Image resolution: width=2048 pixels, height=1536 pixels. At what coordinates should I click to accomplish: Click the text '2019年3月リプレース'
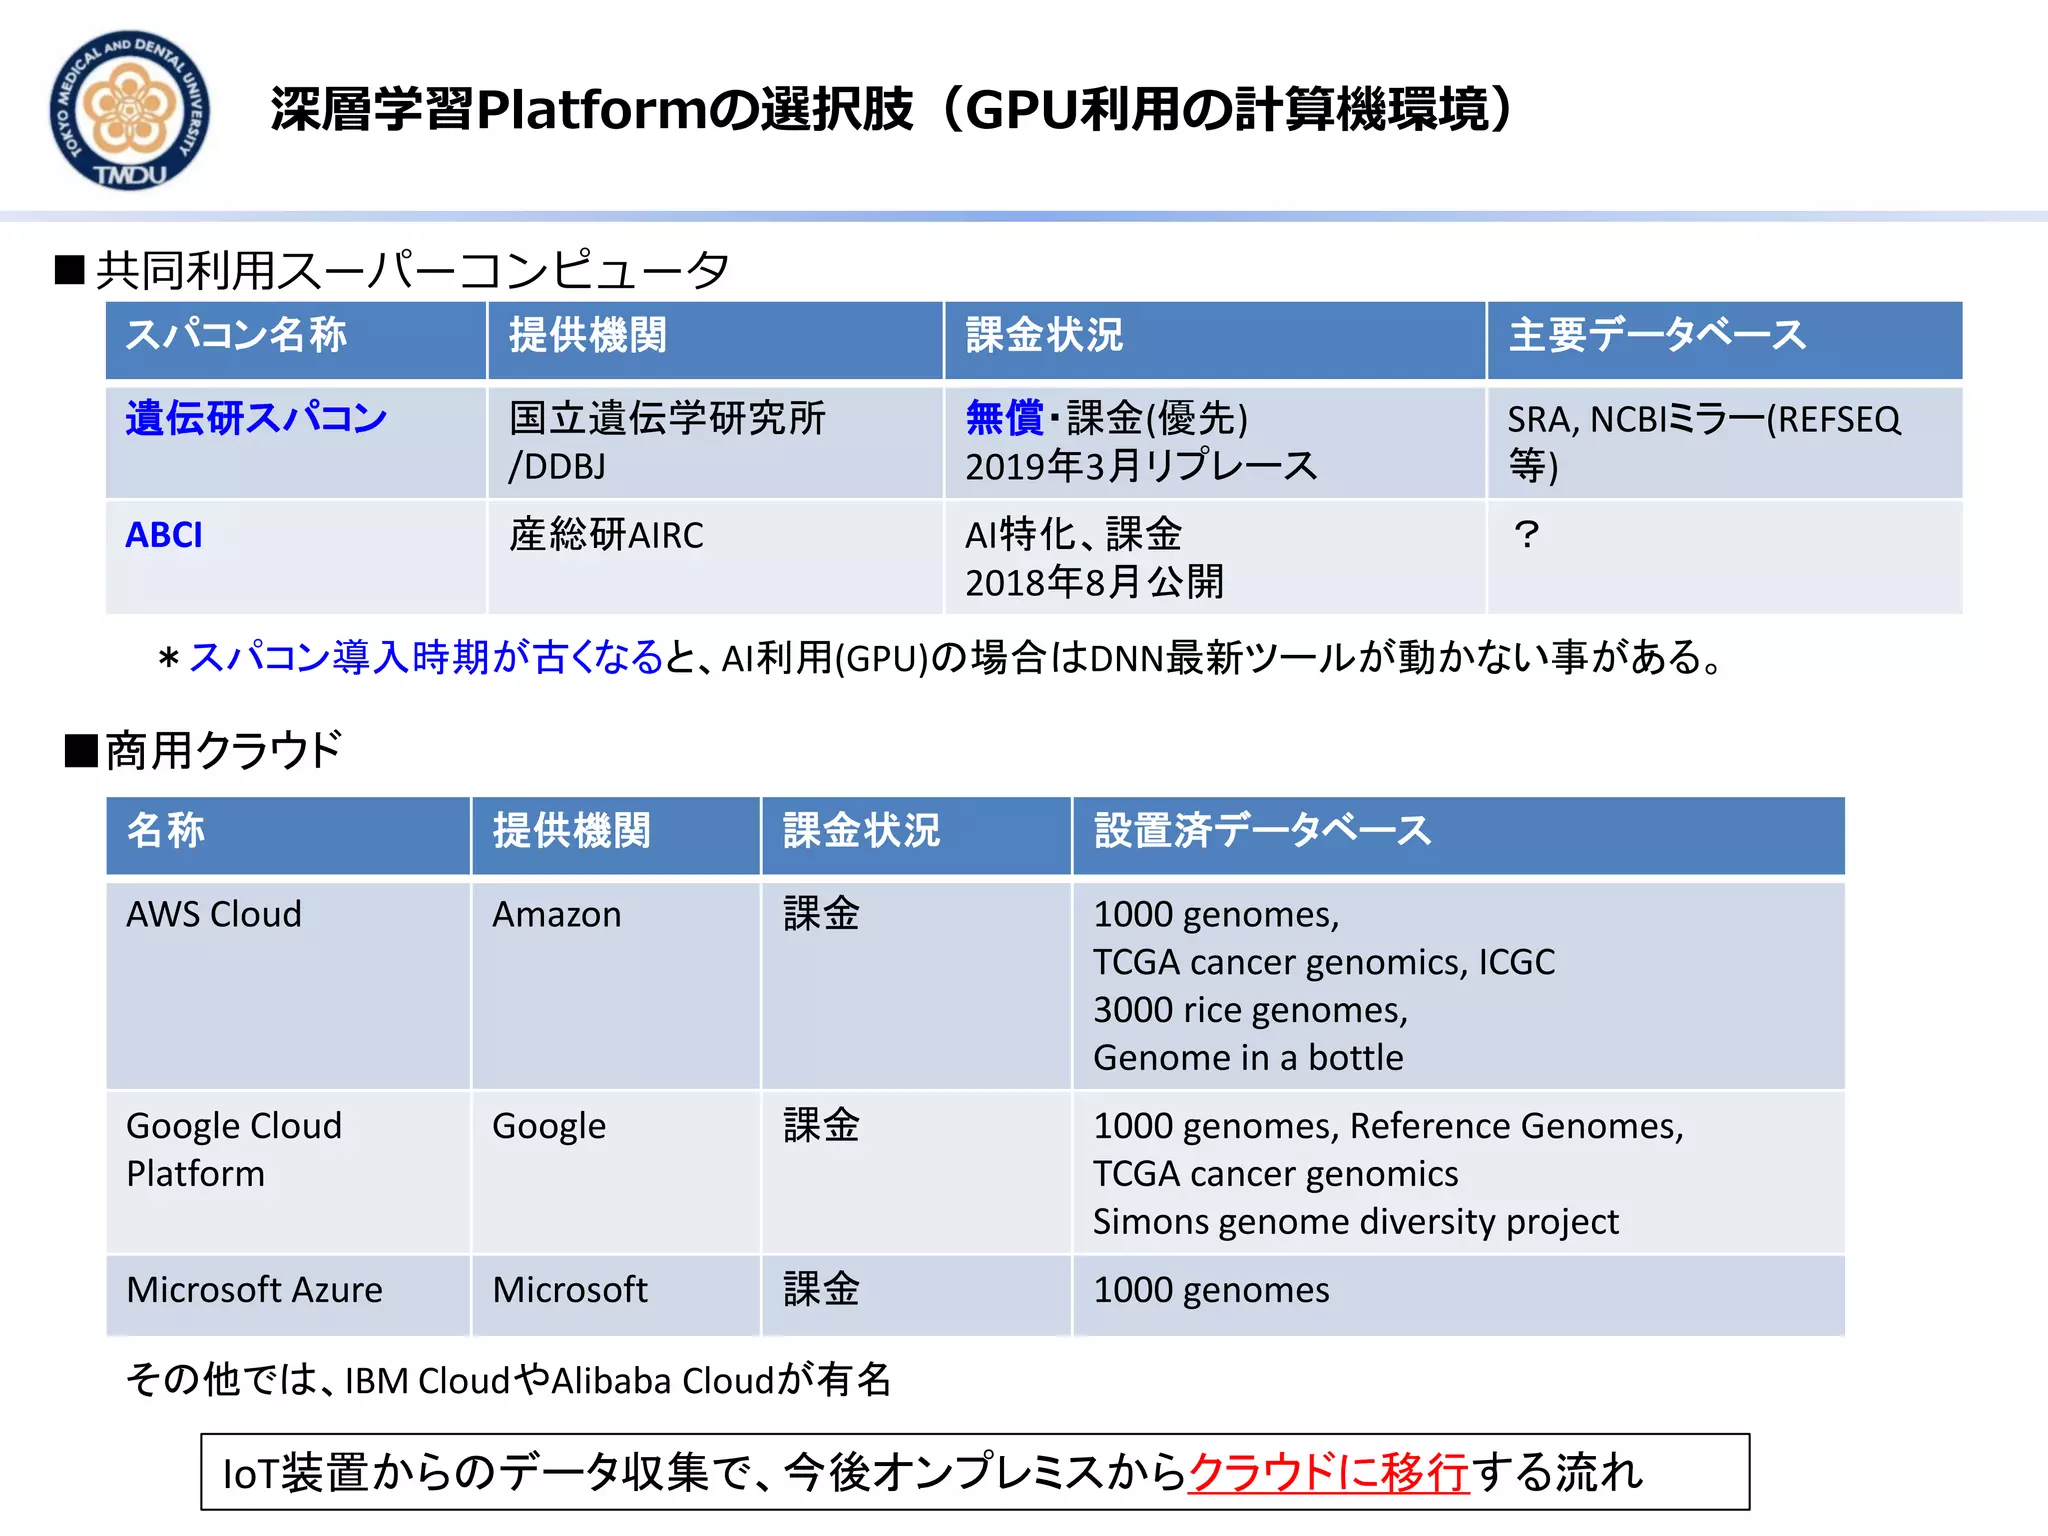click(x=1141, y=466)
